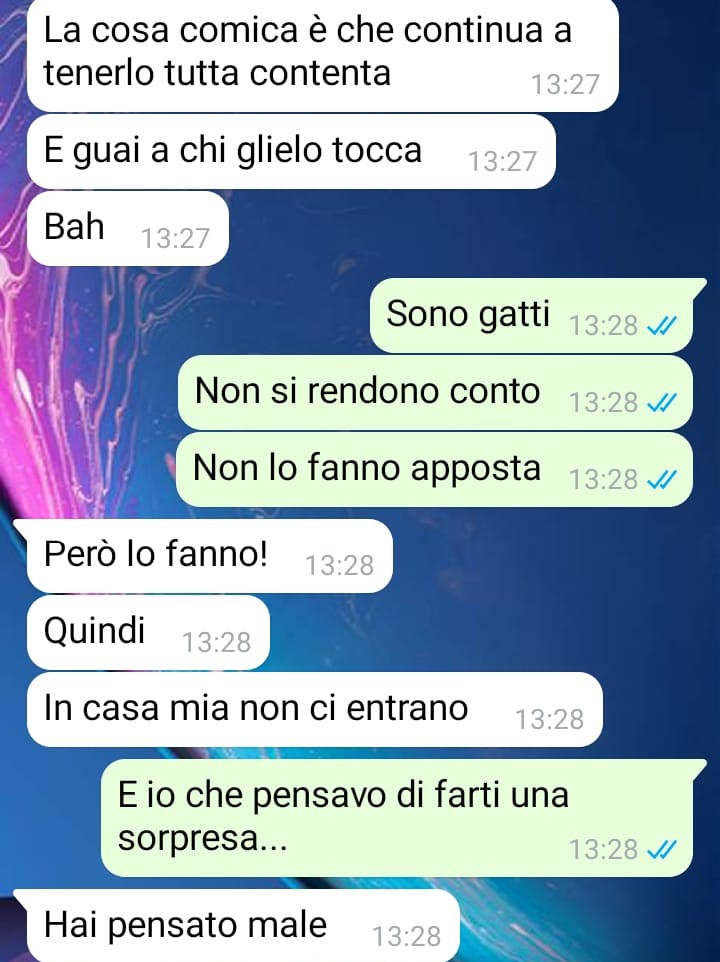Select the 'E guai a chi glielo tocca' bubble
The height and width of the screenshot is (962, 720).
[x=291, y=152]
